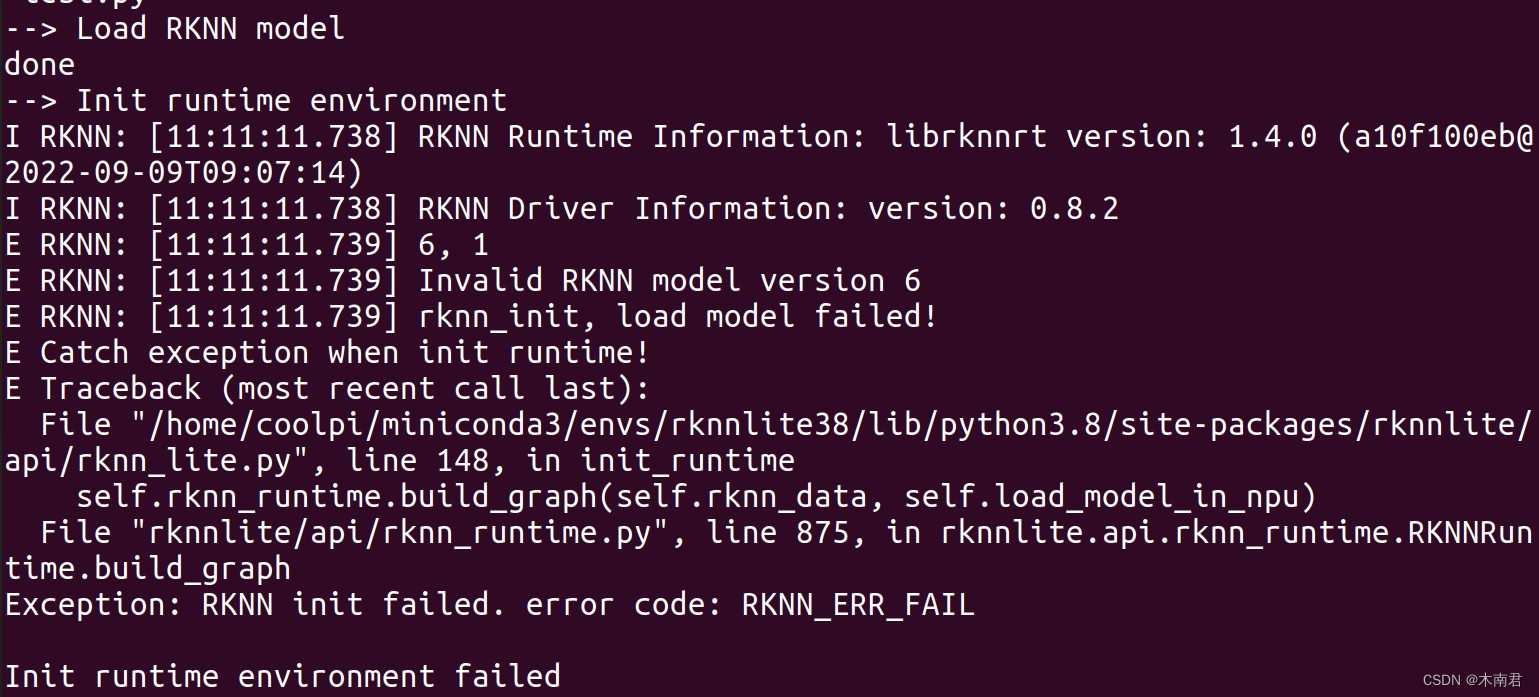Viewport: 1539px width, 697px height.
Task: Click the 'time.build_graph' wrapped line
Action: point(148,568)
